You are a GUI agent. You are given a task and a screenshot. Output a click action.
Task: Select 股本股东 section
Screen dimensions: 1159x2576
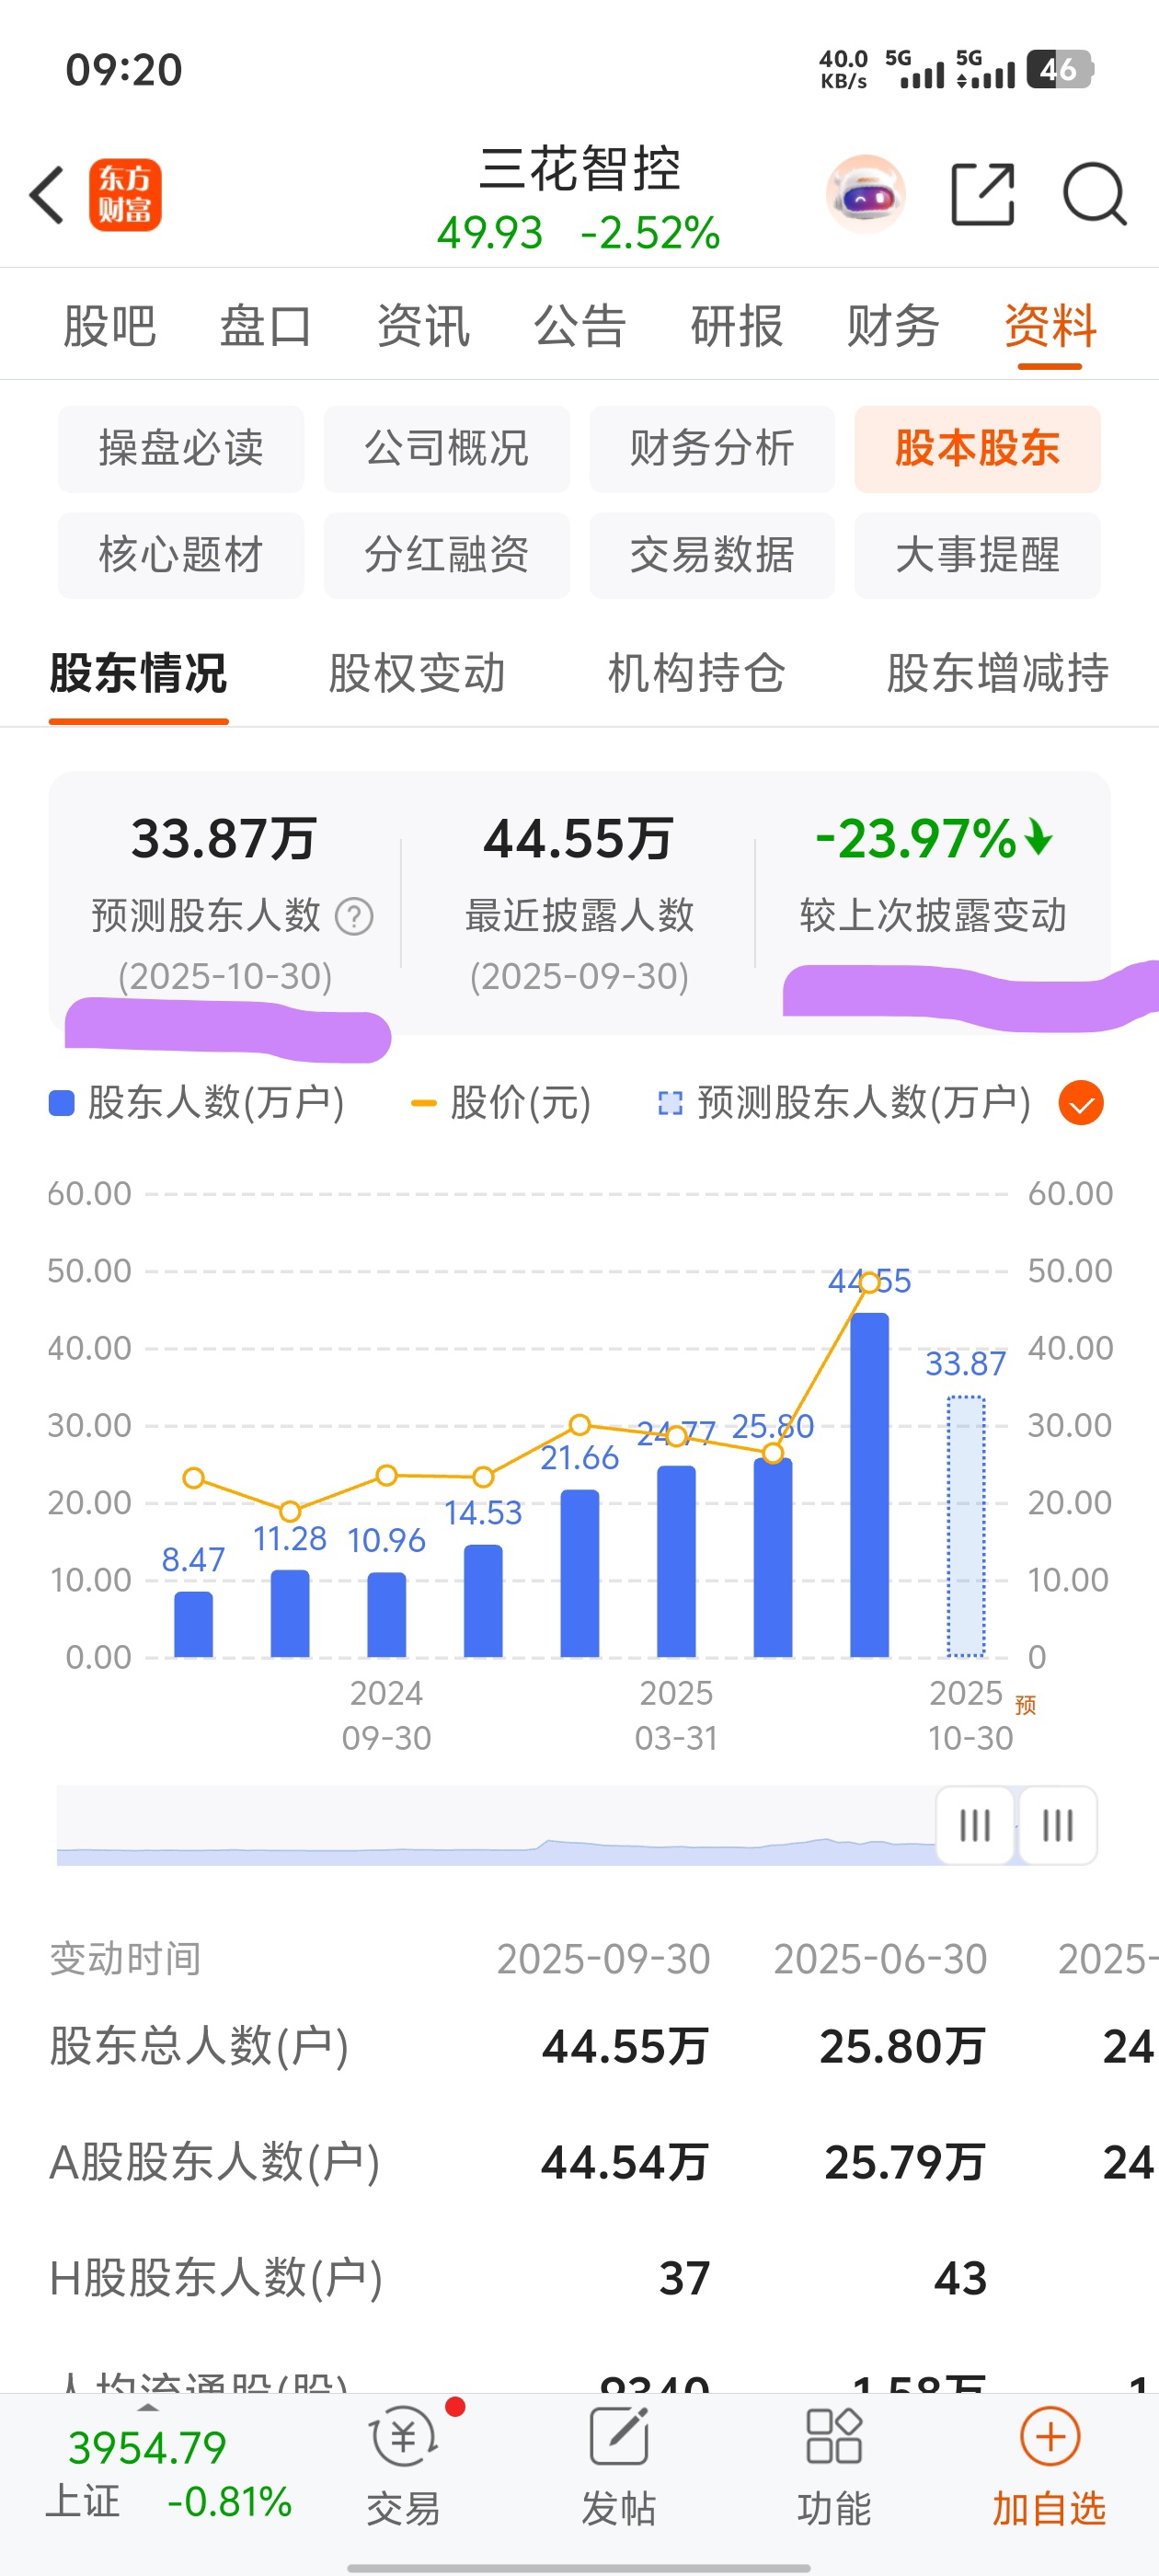pyautogui.click(x=977, y=449)
